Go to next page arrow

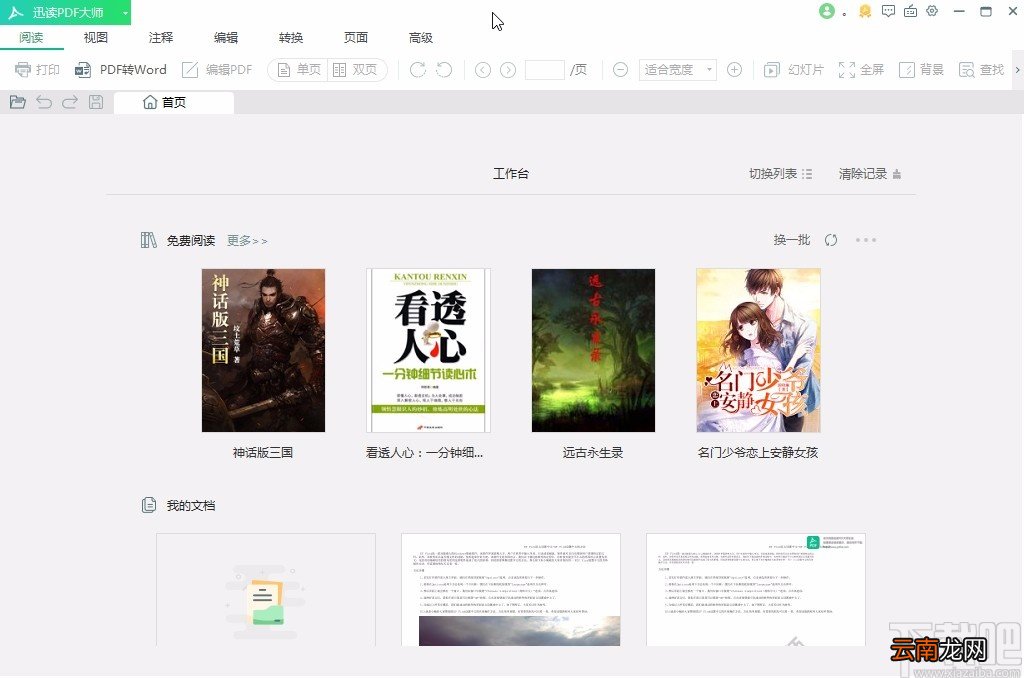pos(508,69)
